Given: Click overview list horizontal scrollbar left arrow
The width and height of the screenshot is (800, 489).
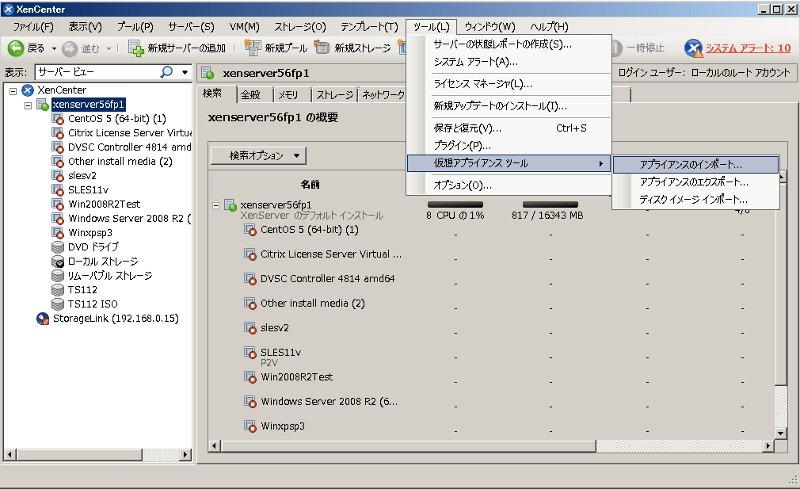Looking at the screenshot, I should pos(214,446).
